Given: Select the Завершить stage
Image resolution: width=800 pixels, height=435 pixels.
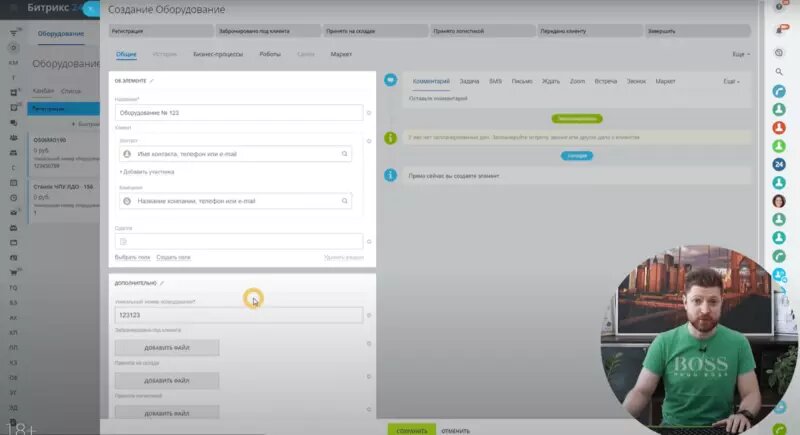Looking at the screenshot, I should 697,31.
